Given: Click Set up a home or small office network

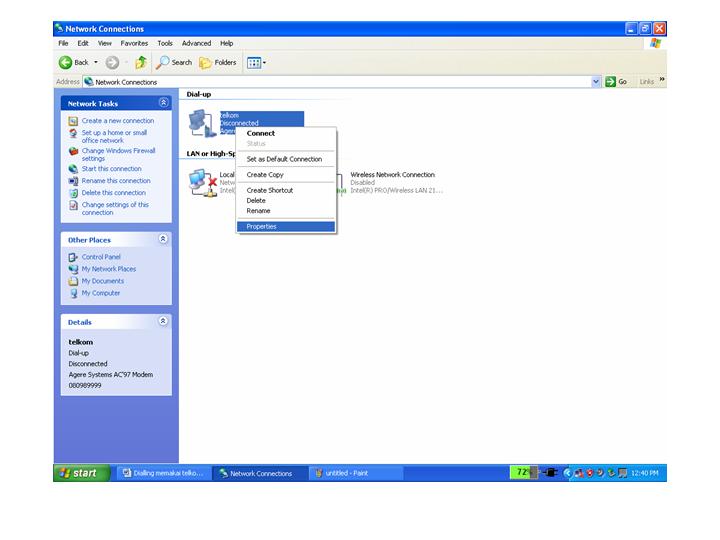Looking at the screenshot, I should pyautogui.click(x=114, y=136).
